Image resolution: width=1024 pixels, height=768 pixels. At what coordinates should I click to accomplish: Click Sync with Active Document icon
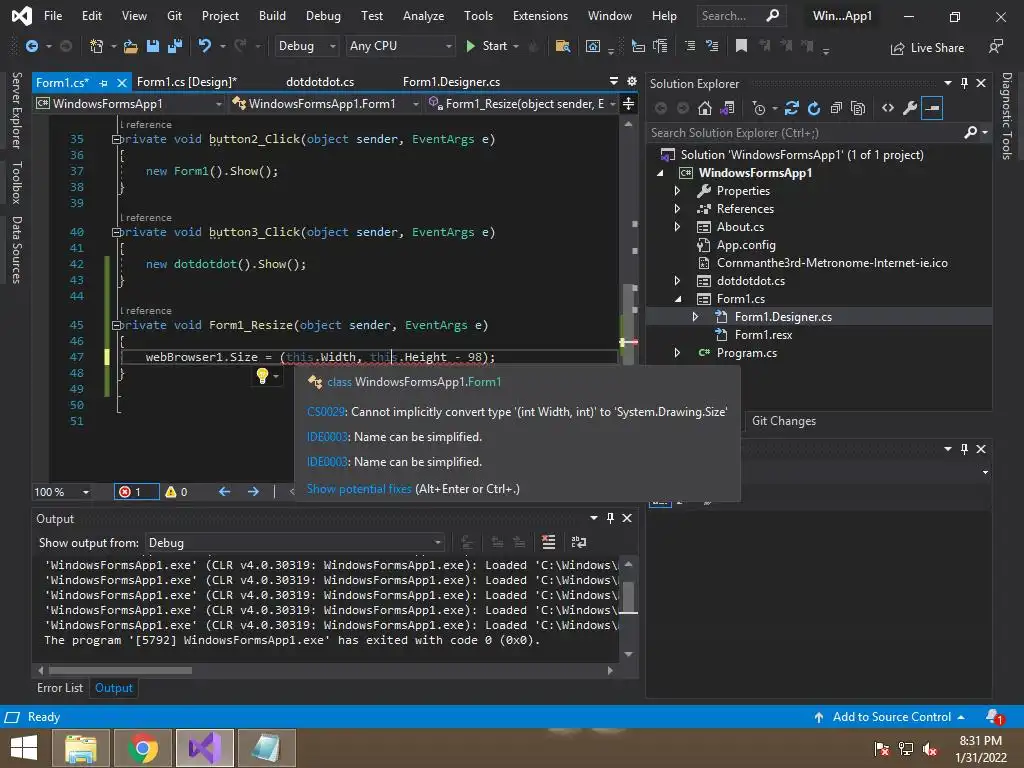point(792,108)
